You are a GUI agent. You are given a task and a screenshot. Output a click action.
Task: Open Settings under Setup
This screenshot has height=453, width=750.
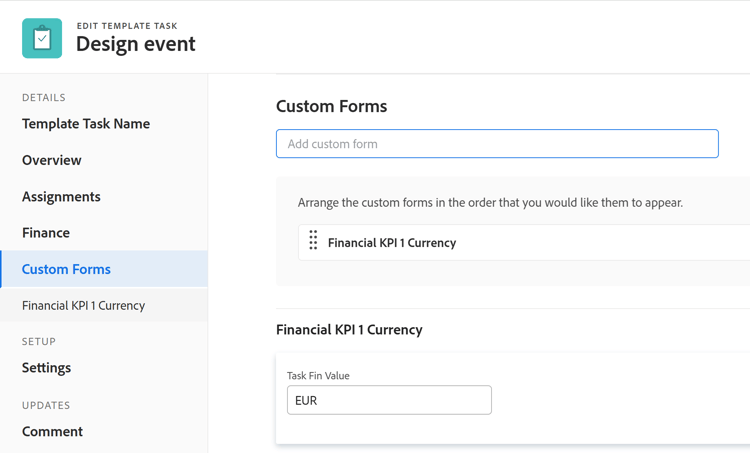46,368
